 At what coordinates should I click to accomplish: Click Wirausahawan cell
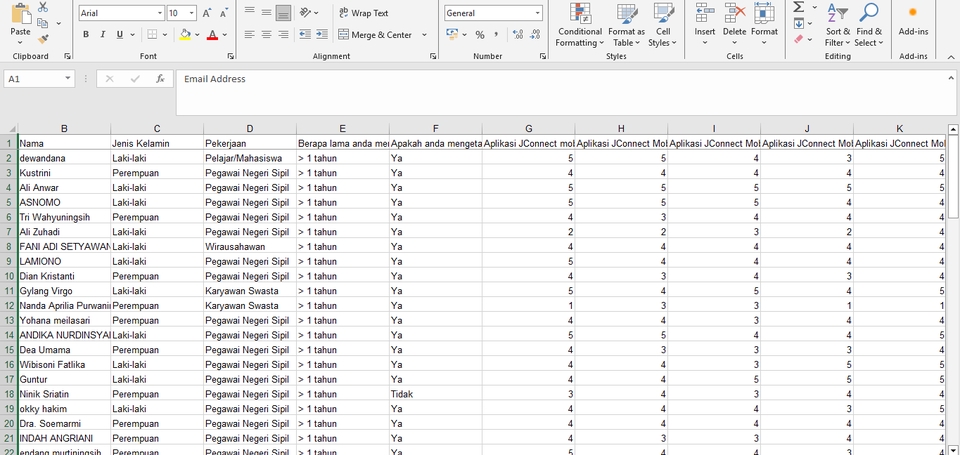[250, 247]
